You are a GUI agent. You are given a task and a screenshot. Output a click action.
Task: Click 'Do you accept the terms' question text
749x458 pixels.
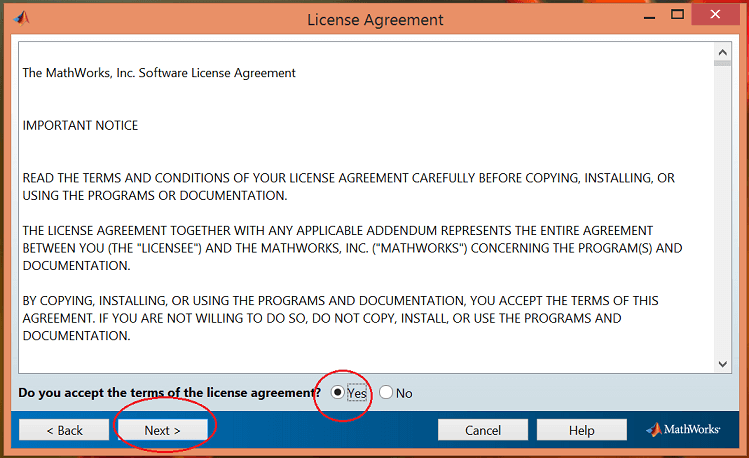[x=170, y=393]
